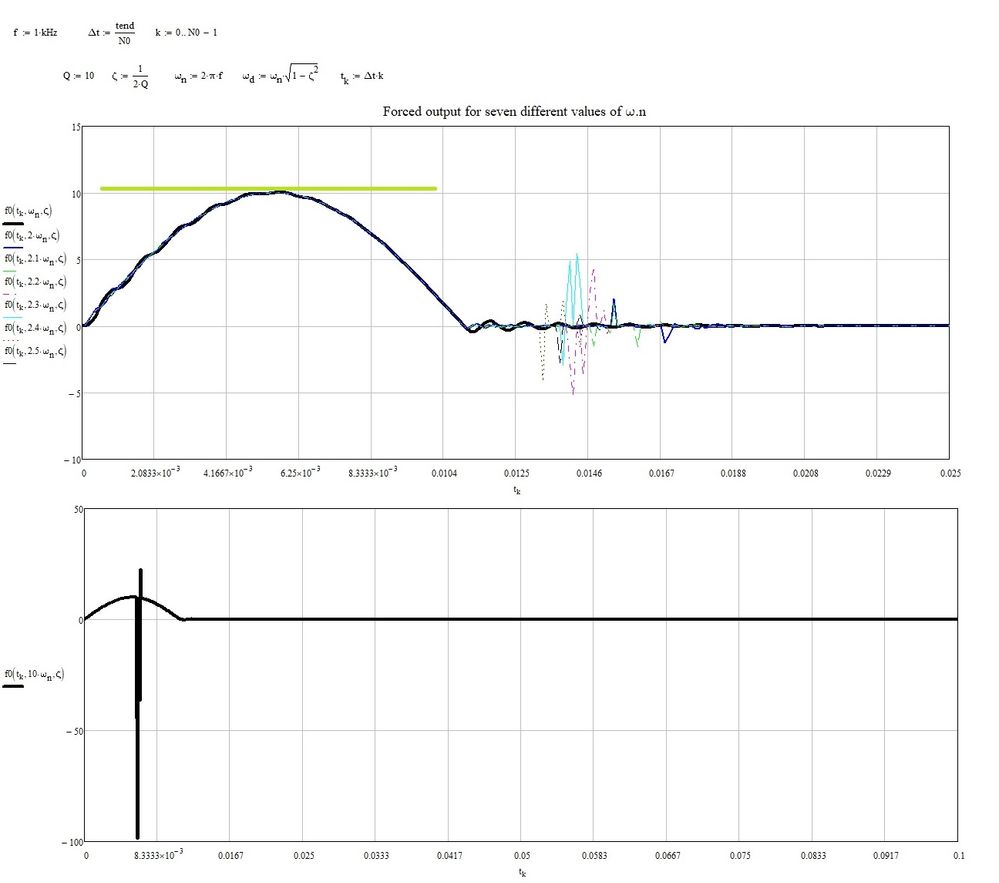Click the legend entry f0(tk, 2.1·ωn, ζ)
The height and width of the screenshot is (883, 999).
coord(35,259)
